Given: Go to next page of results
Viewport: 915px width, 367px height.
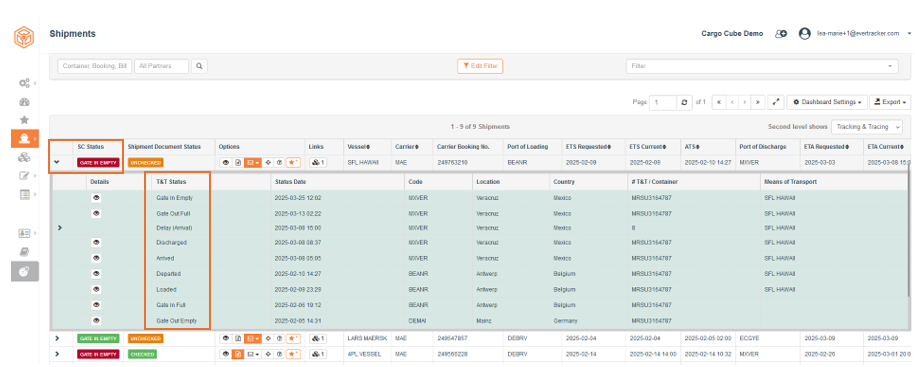Looking at the screenshot, I should pos(745,102).
